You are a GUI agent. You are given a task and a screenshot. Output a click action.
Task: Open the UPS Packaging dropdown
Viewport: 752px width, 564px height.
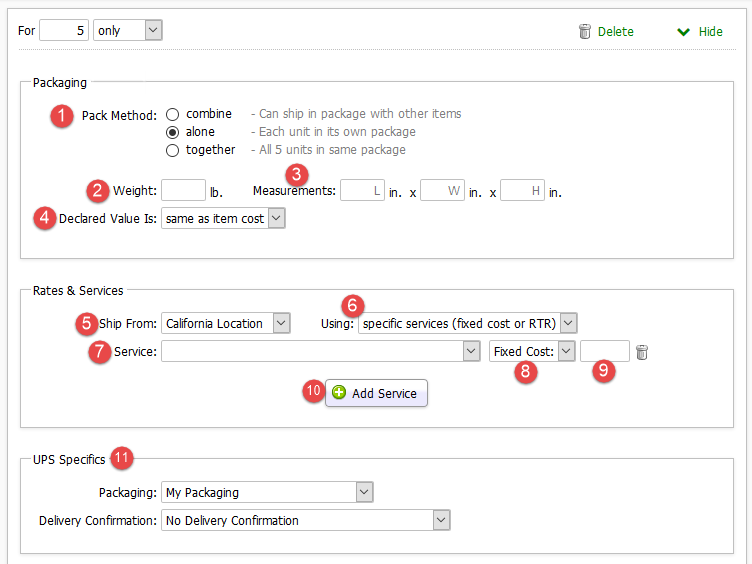266,492
